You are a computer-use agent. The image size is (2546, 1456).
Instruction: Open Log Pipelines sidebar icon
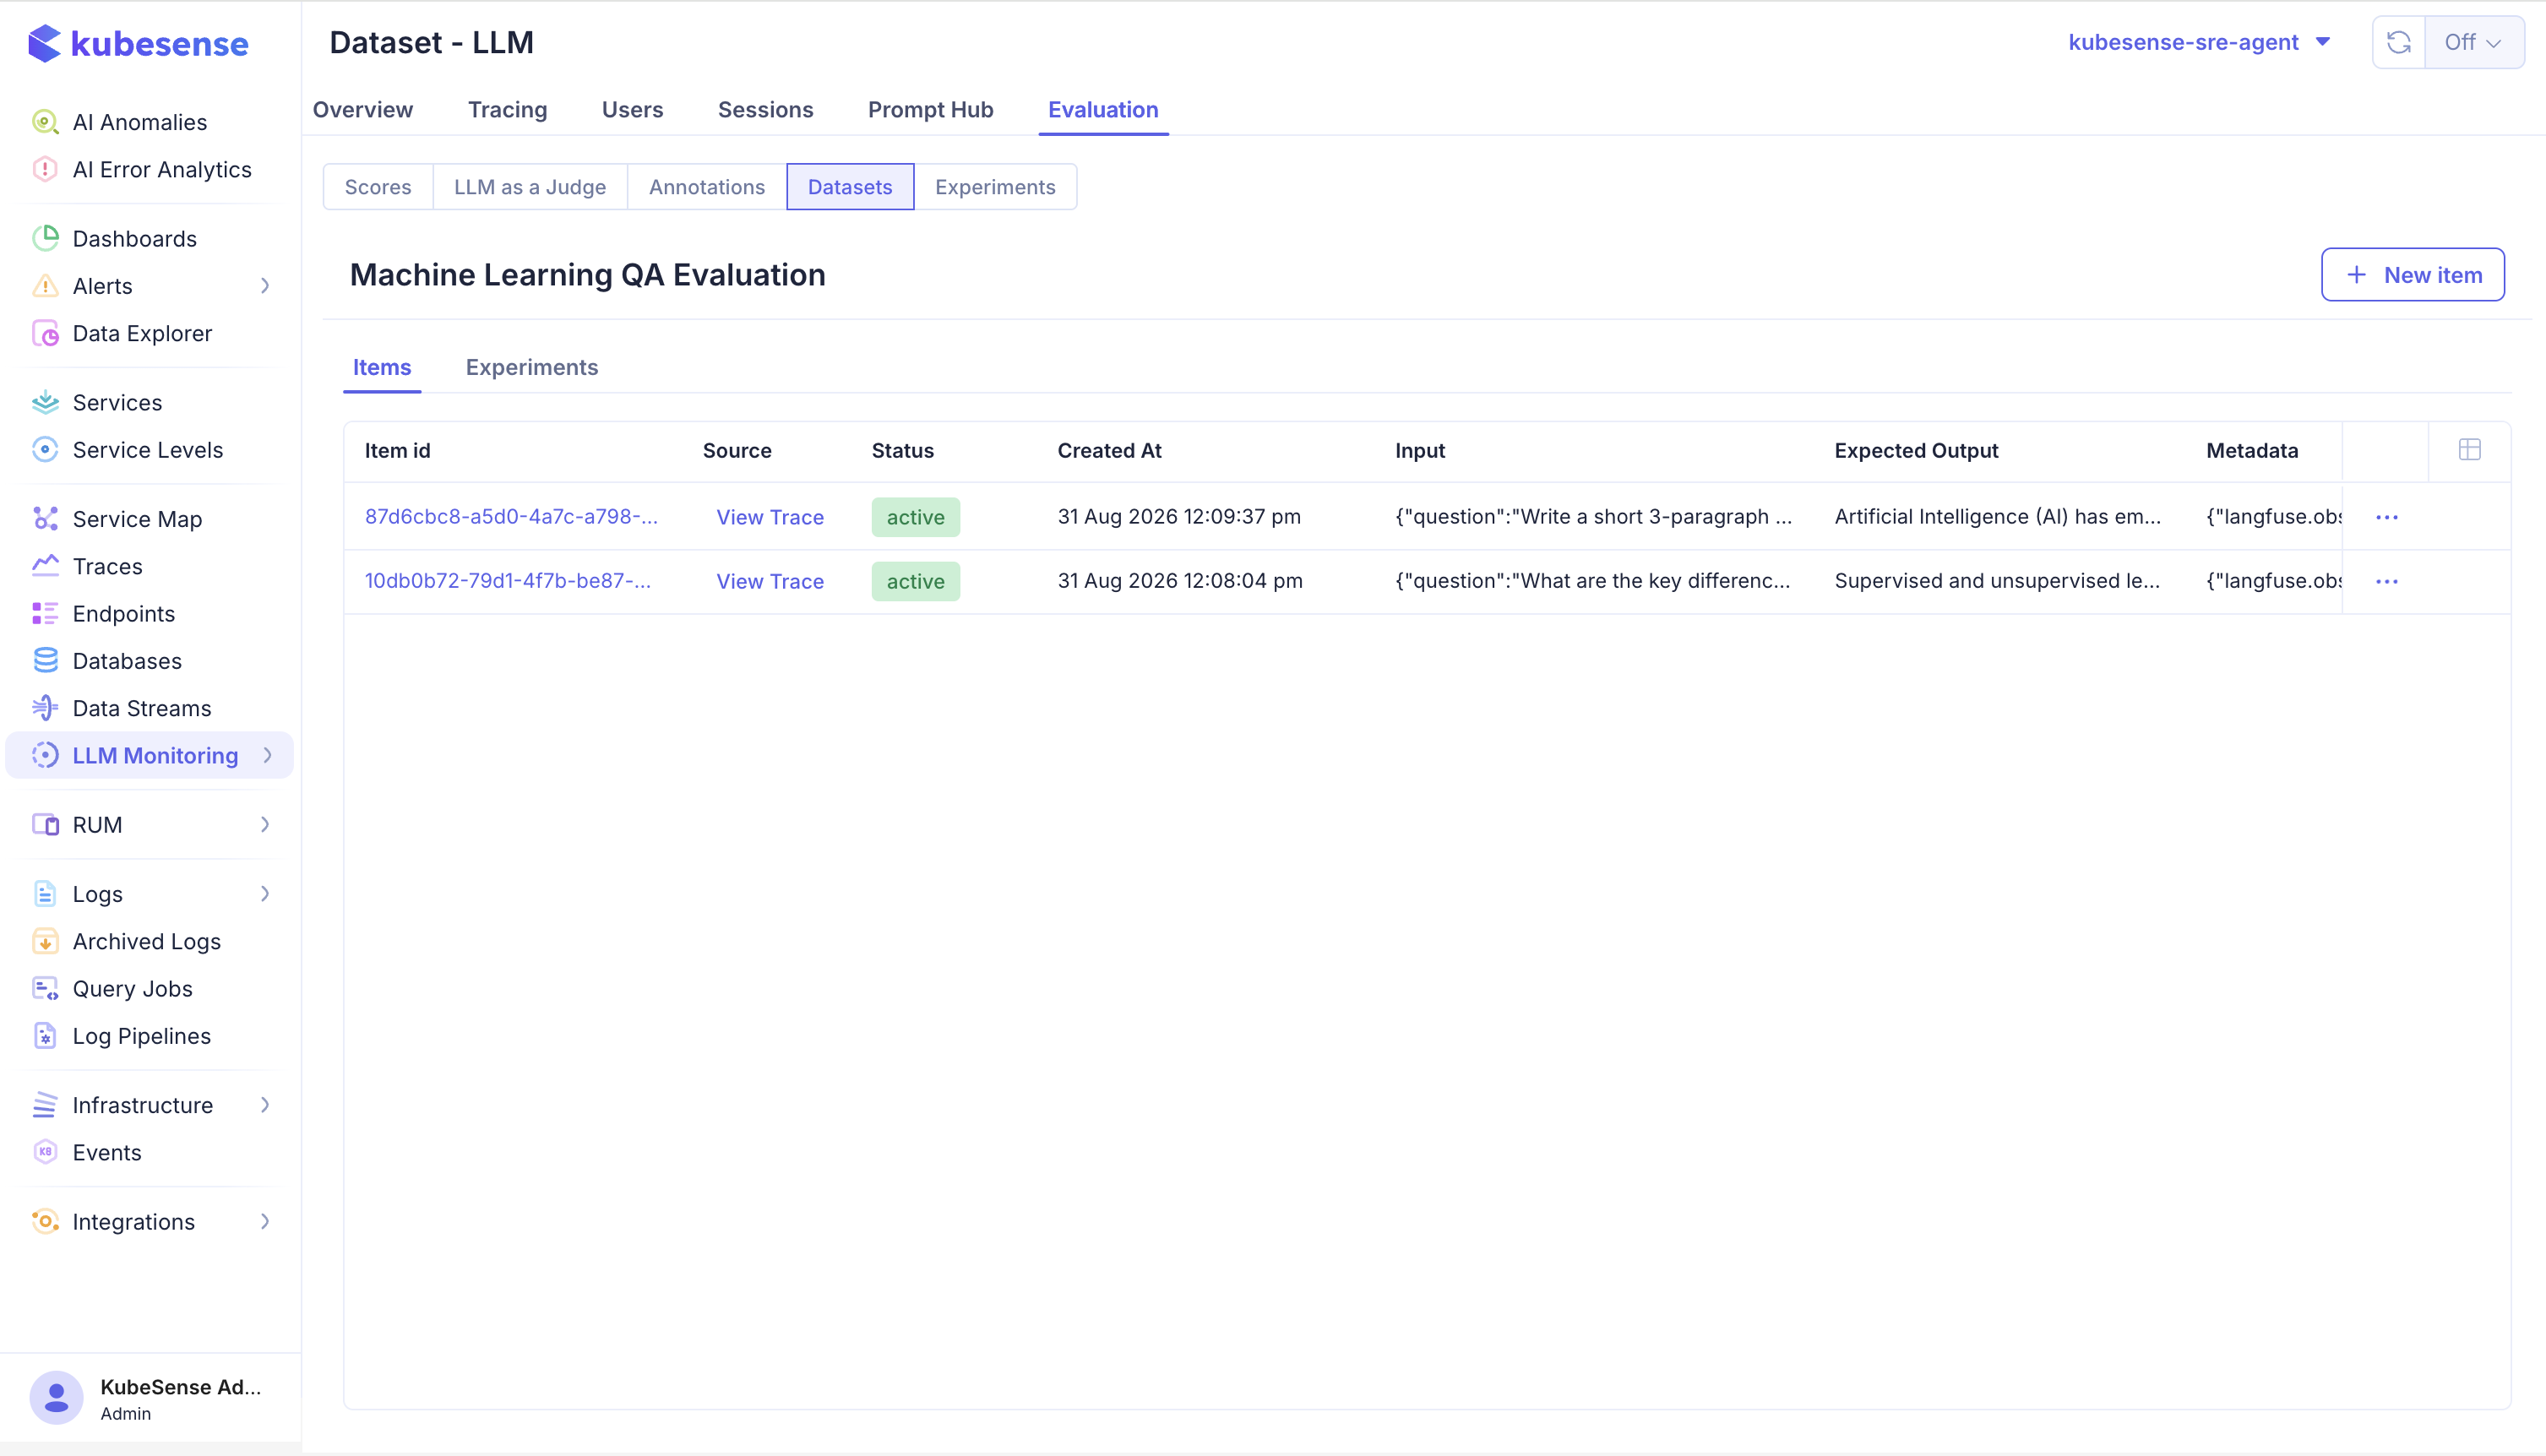tap(45, 1036)
